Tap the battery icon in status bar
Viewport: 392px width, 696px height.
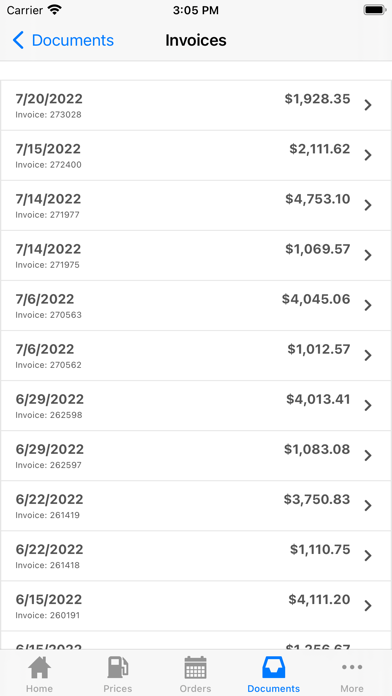tap(375, 10)
